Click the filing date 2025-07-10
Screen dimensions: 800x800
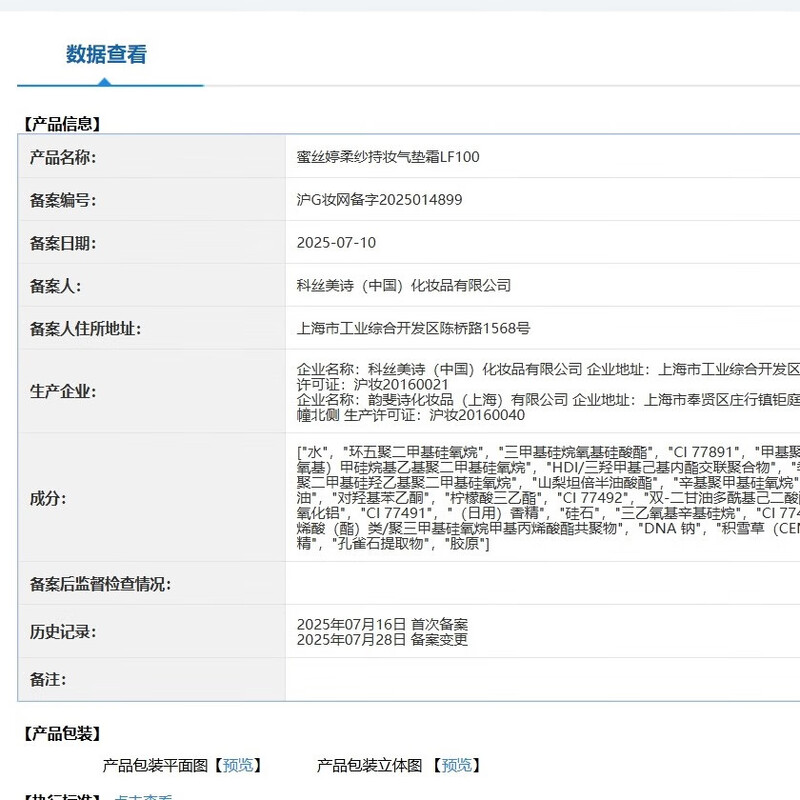[x=336, y=243]
